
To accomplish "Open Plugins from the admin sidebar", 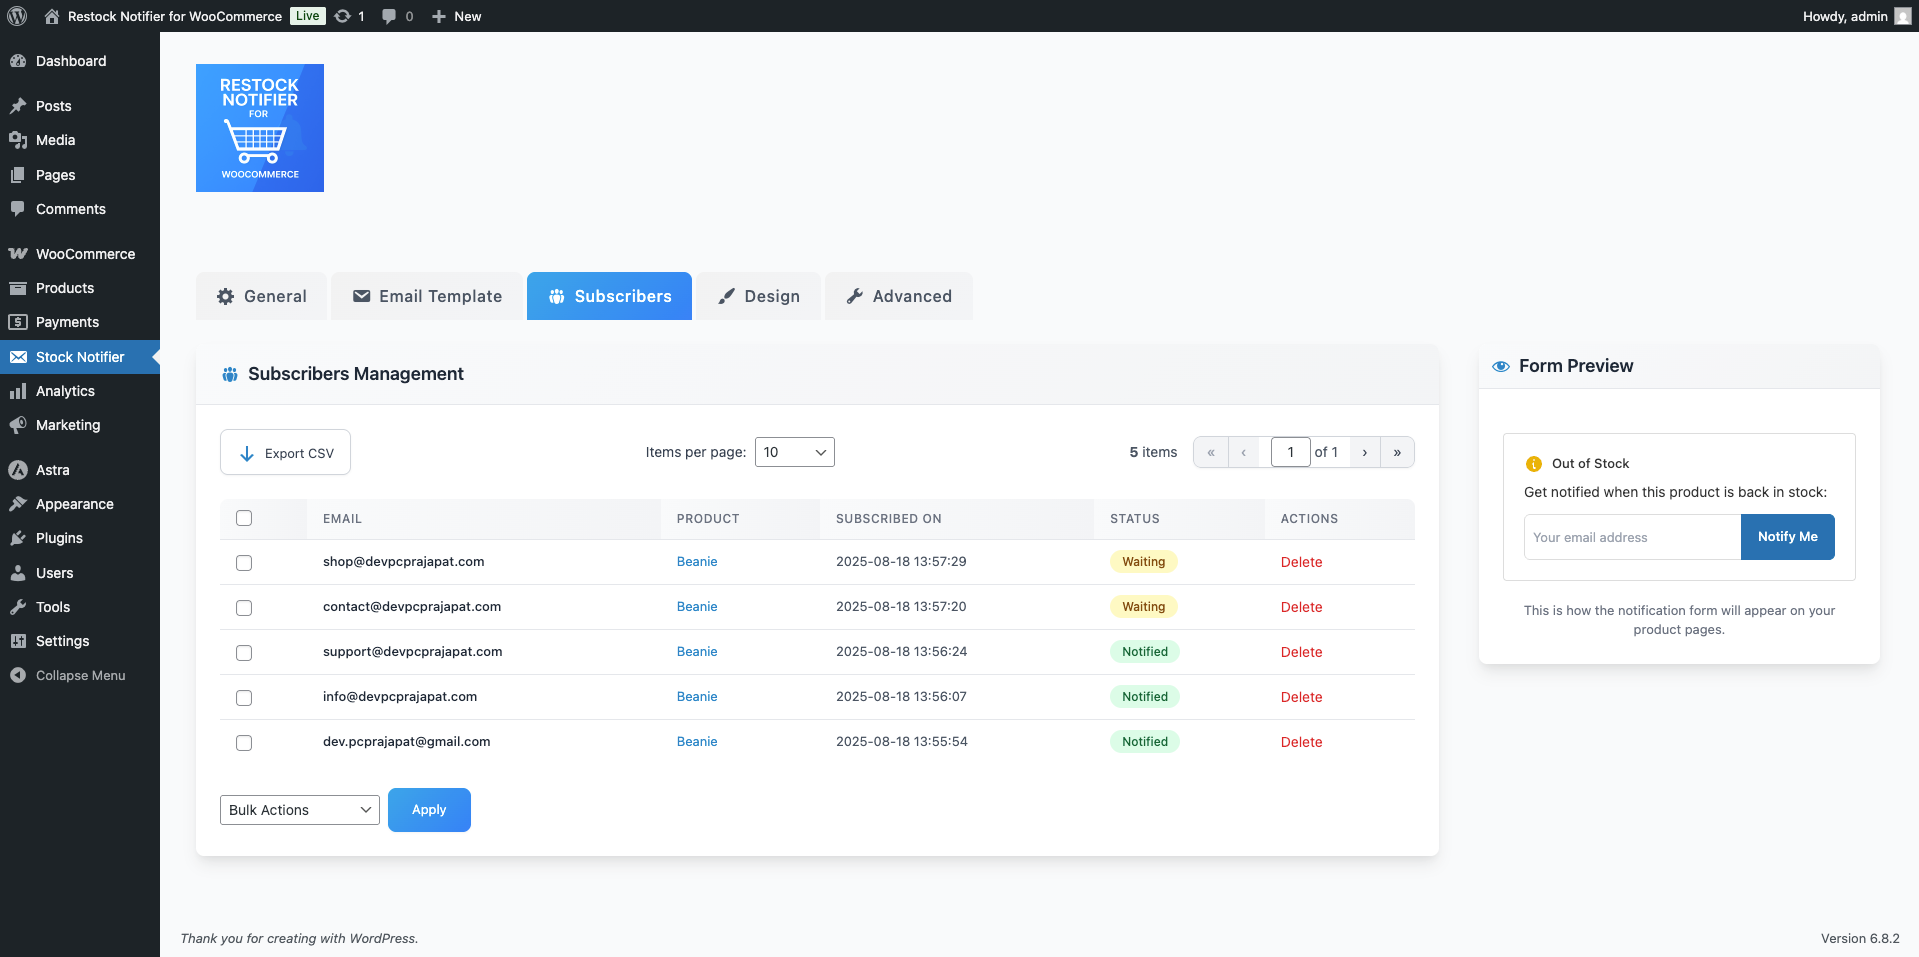I will click(x=57, y=537).
